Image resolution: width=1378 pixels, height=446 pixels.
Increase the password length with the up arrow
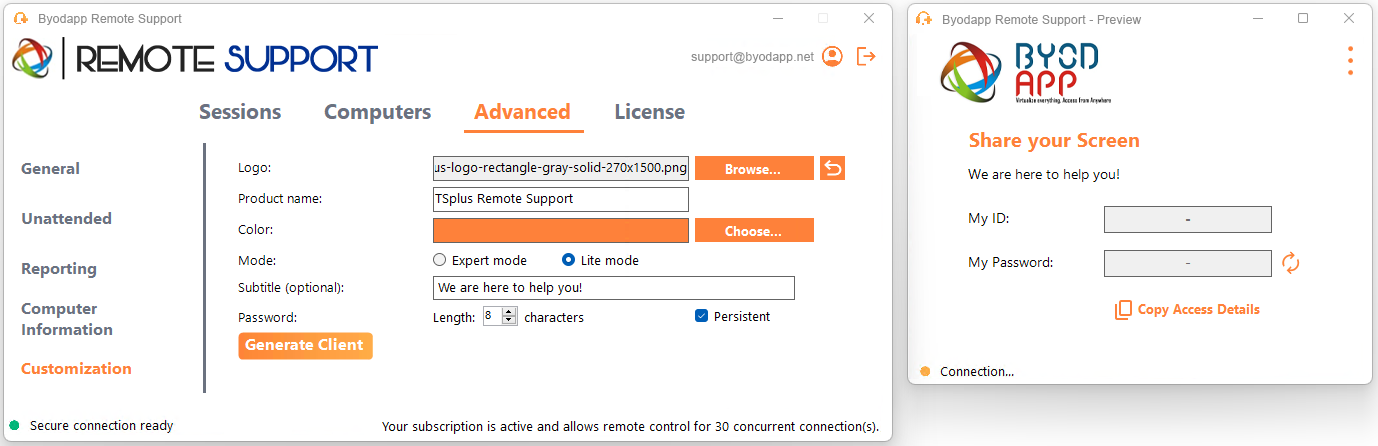click(x=510, y=312)
